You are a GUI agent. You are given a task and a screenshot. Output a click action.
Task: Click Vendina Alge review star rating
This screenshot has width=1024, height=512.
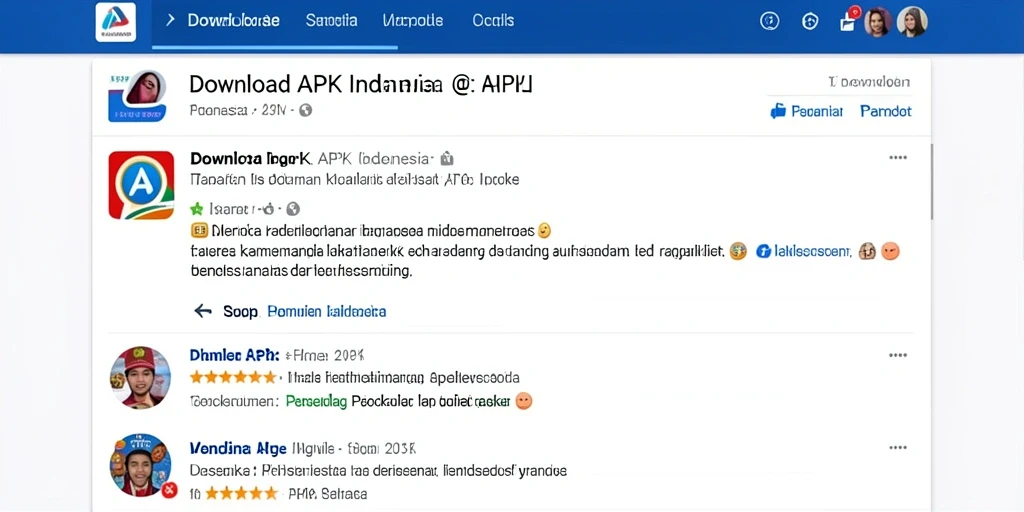click(243, 493)
